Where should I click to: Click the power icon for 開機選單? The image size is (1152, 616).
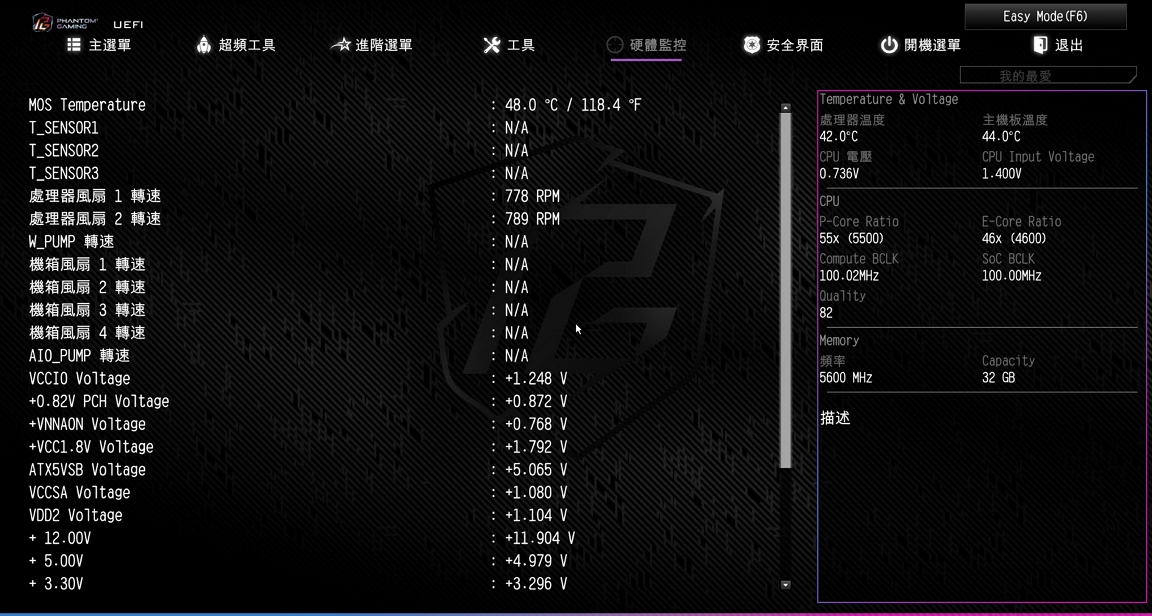[889, 45]
